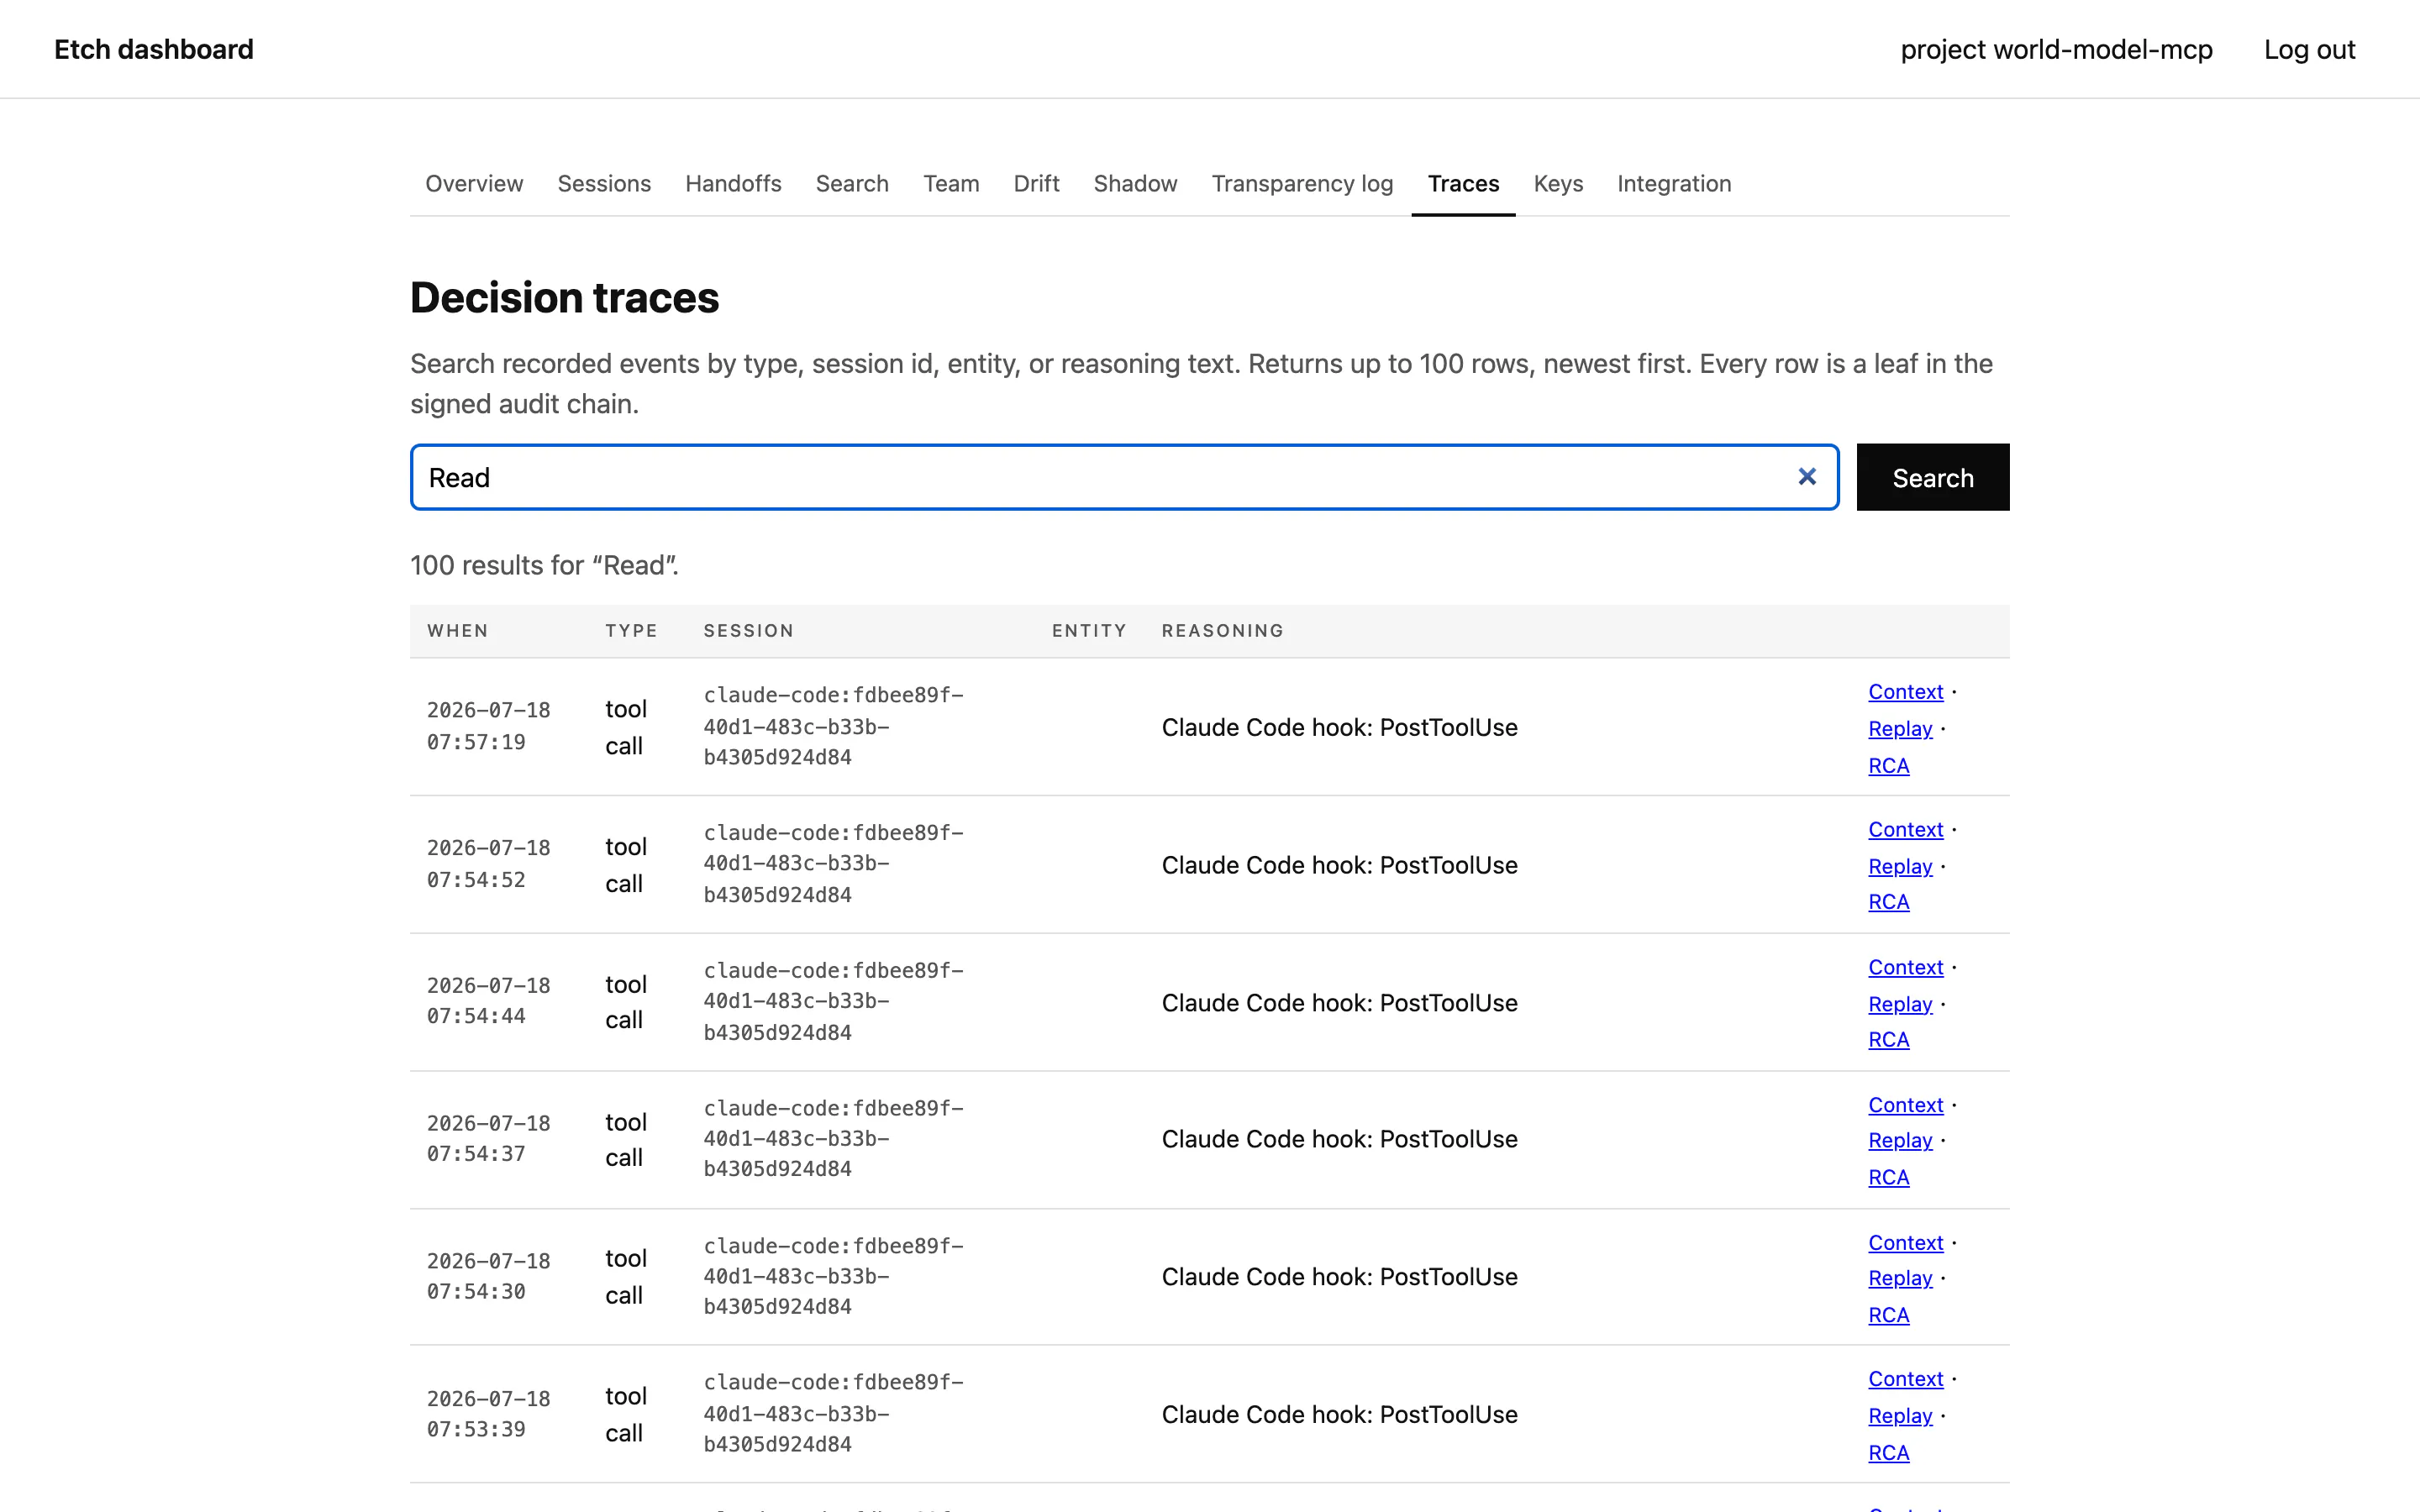The image size is (2420, 1512).
Task: Replay the 07:54:30 tool call
Action: coord(1900,1278)
